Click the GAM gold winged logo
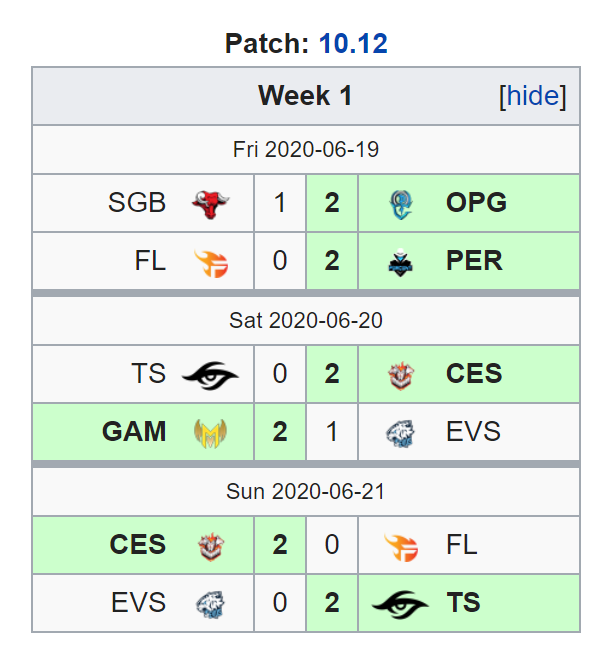This screenshot has width=608, height=672. [x=210, y=433]
